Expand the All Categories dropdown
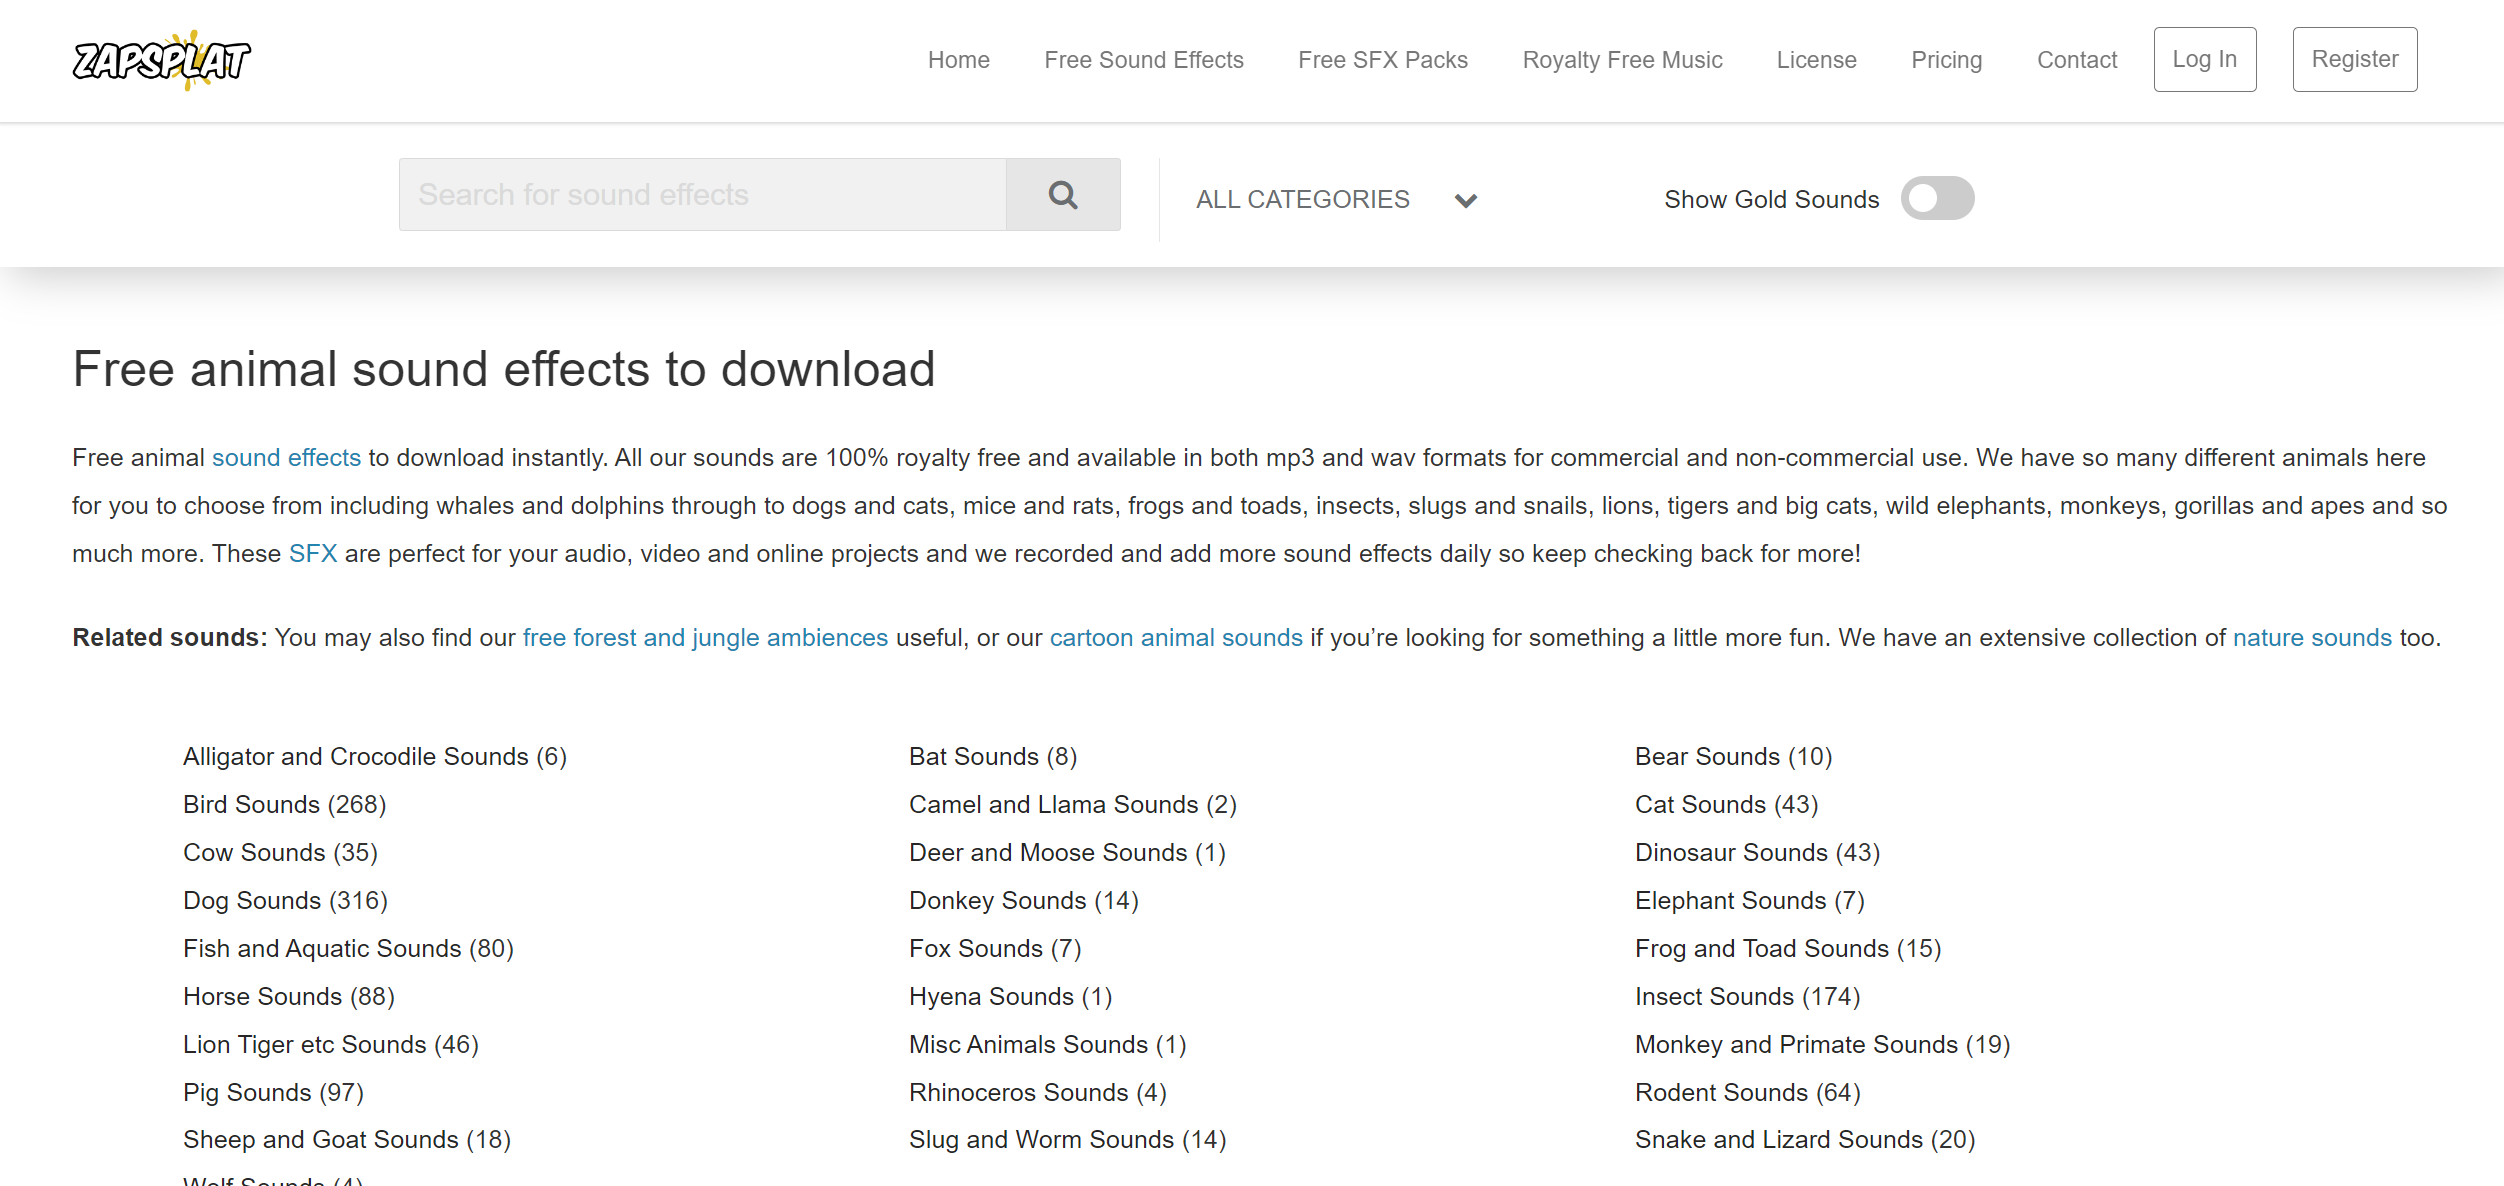2504x1186 pixels. [x=1302, y=199]
